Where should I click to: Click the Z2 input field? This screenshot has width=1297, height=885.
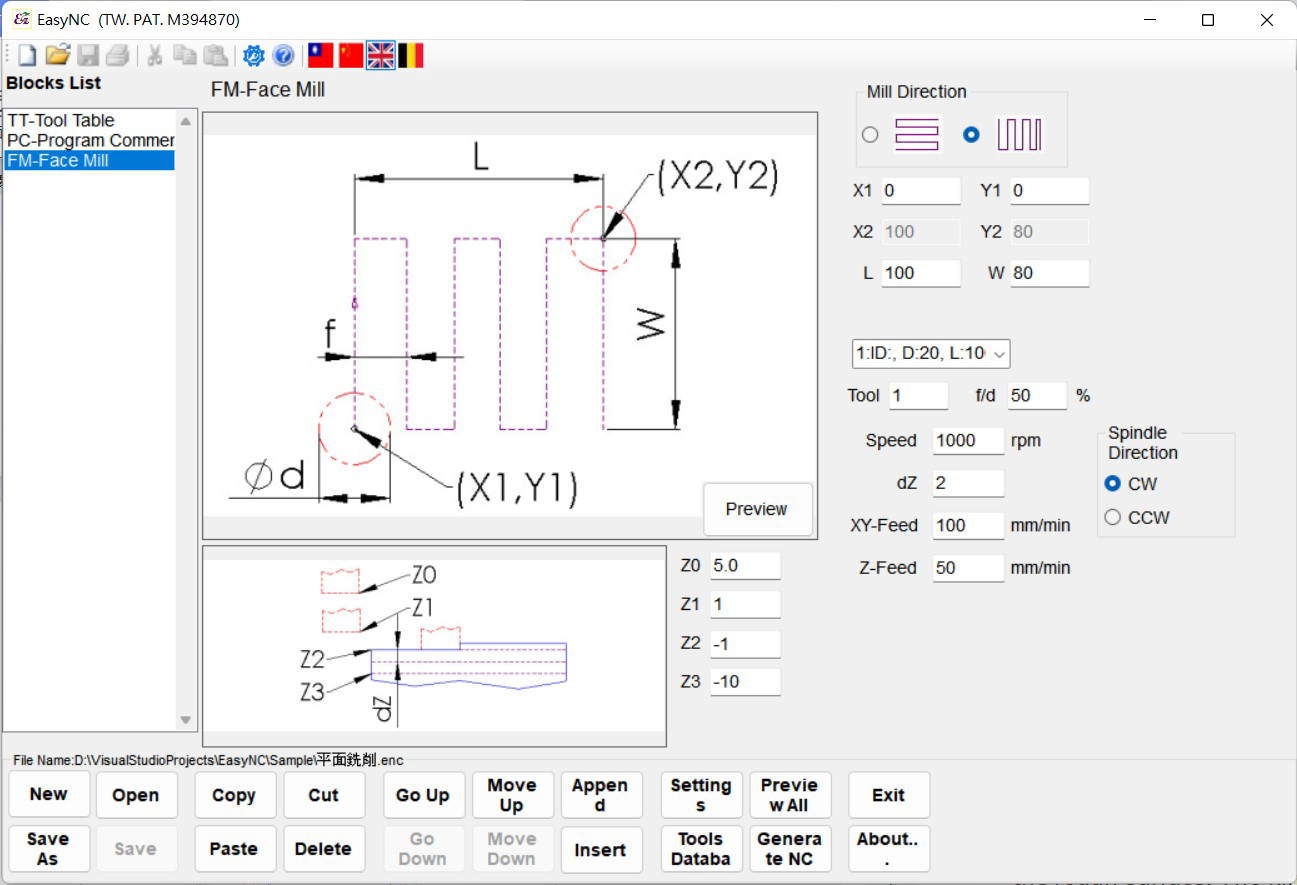tap(745, 644)
